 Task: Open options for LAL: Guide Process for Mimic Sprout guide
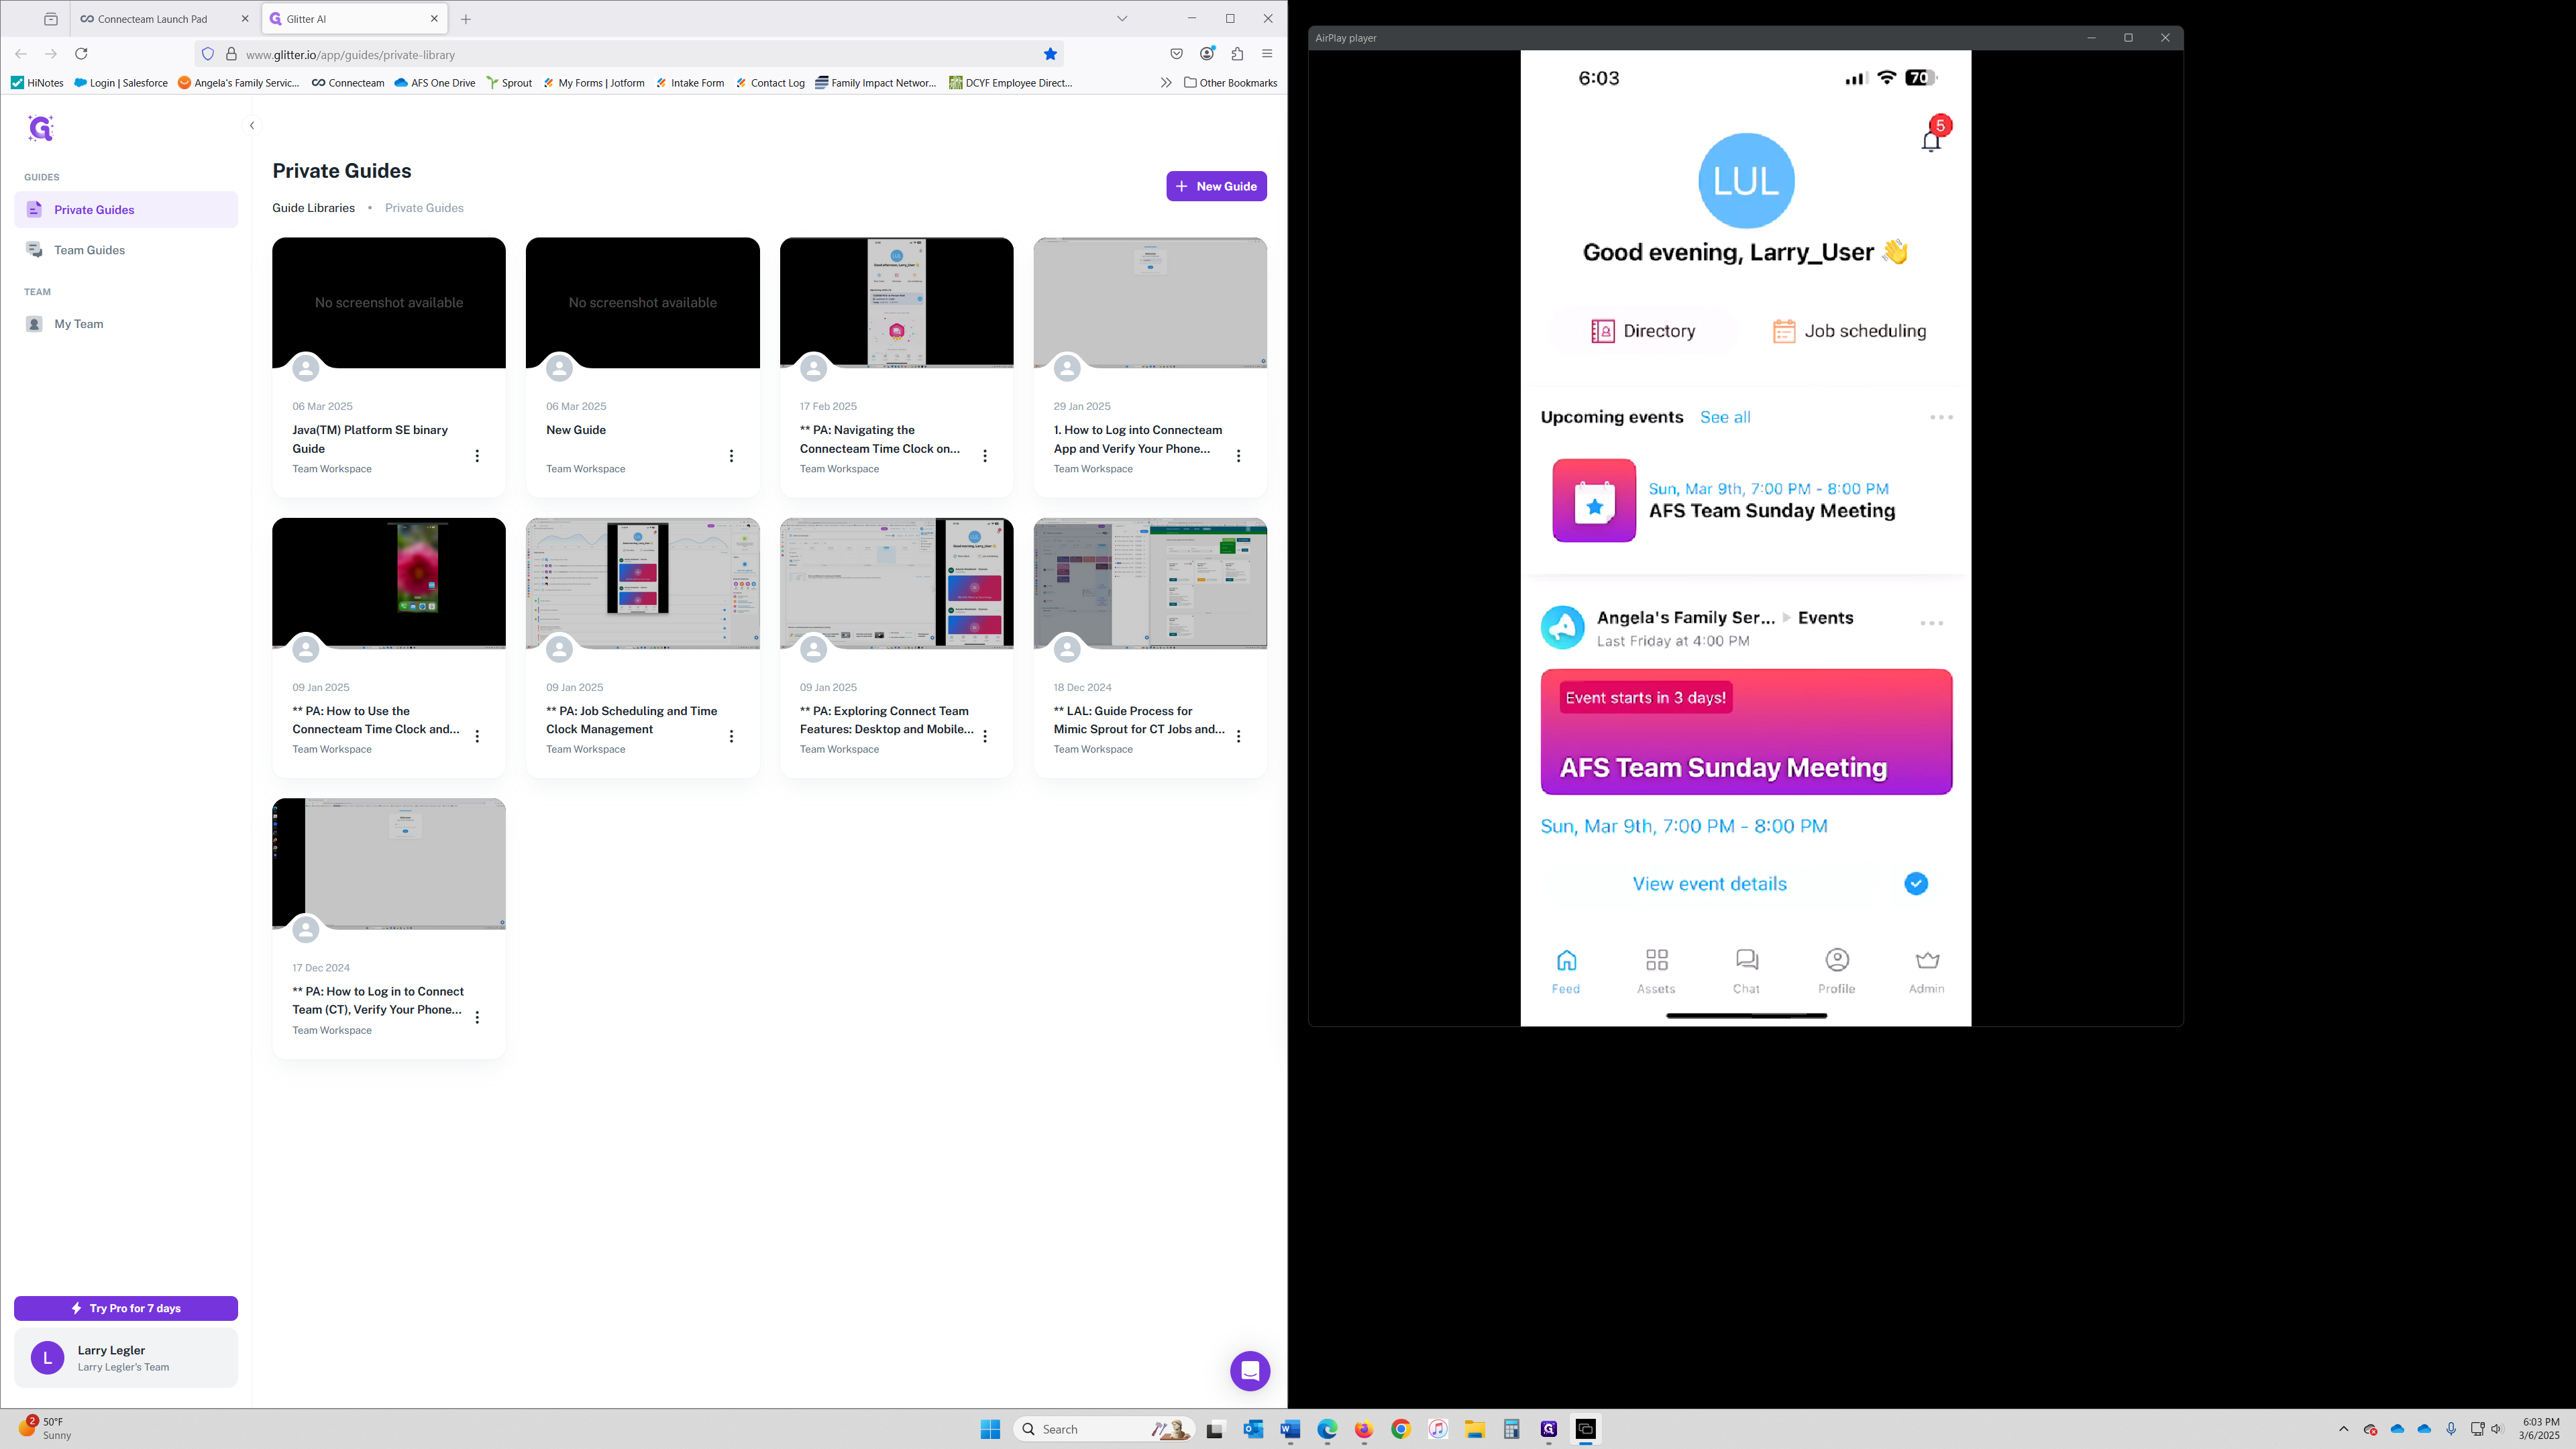click(x=1238, y=736)
